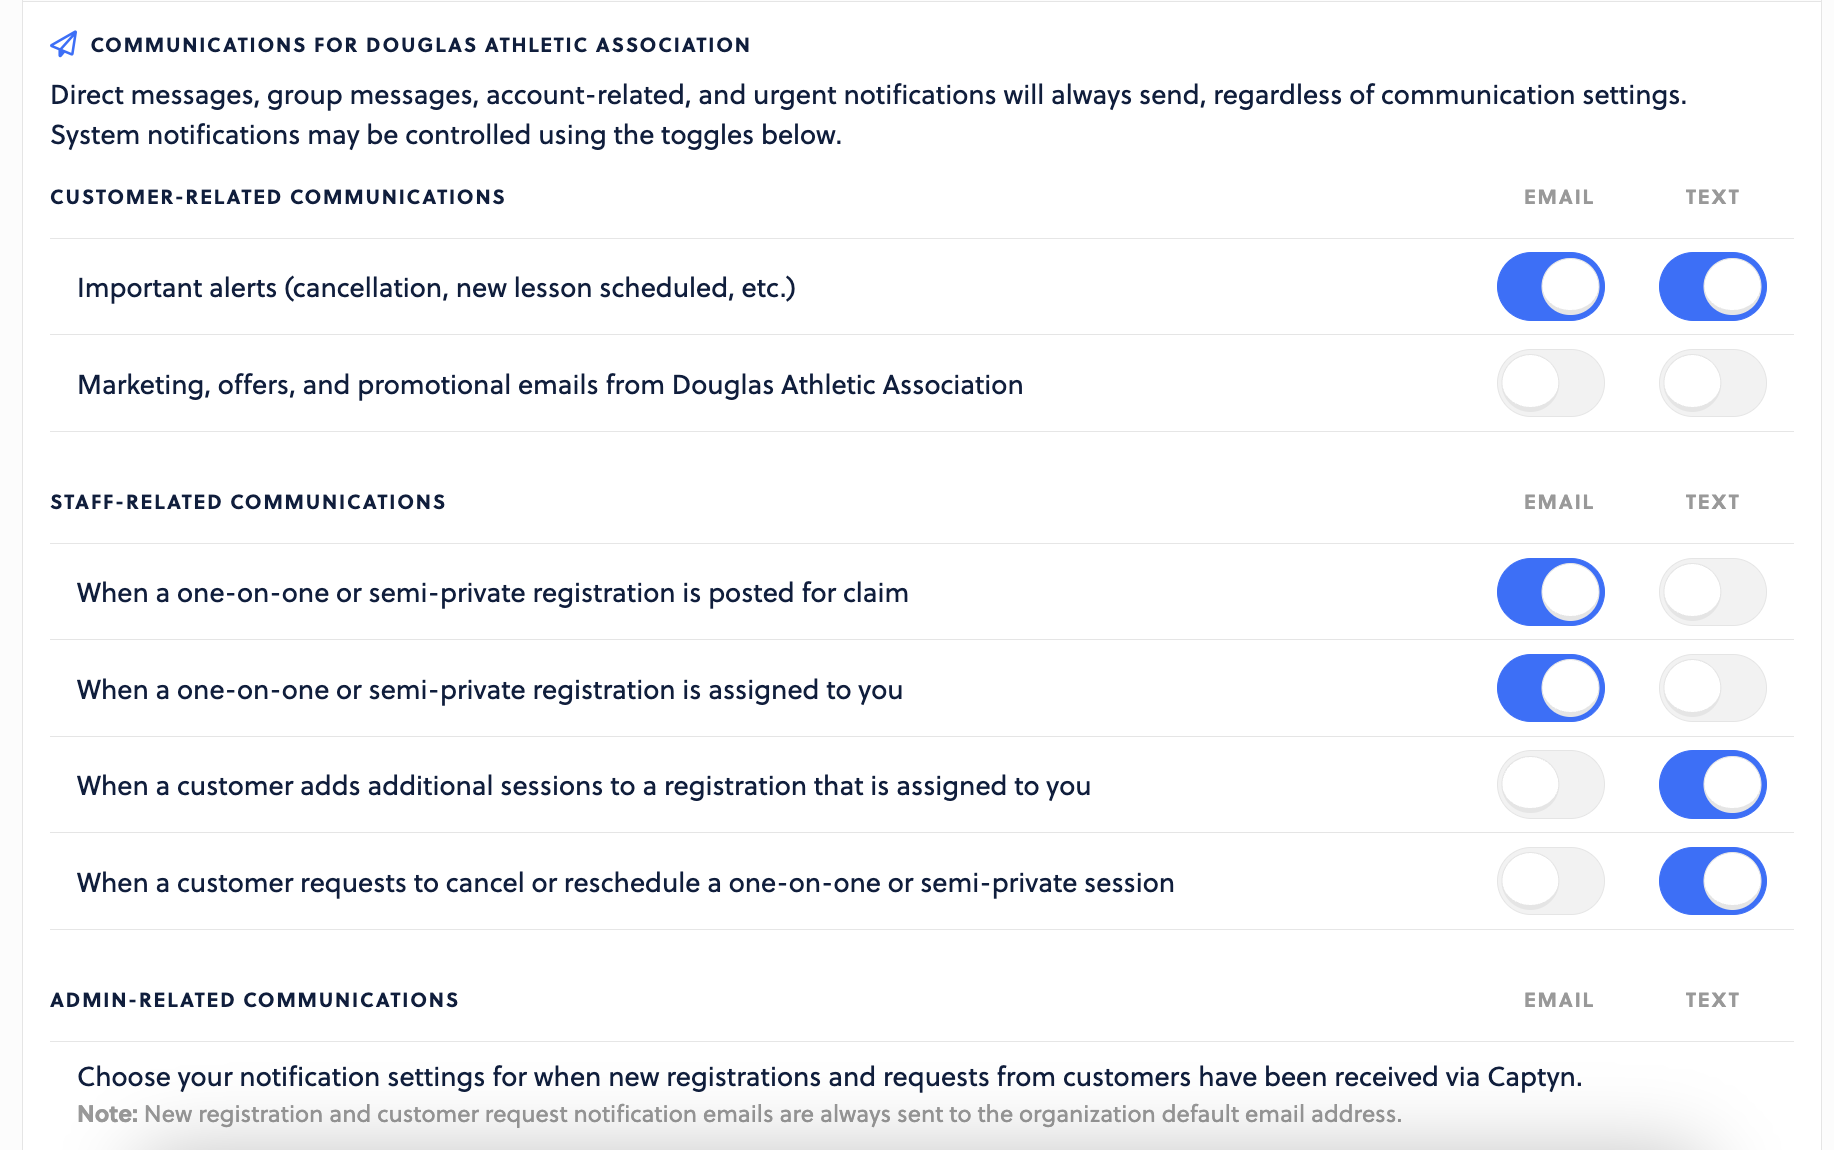
Task: Click the paper plane communications icon
Action: 64,44
